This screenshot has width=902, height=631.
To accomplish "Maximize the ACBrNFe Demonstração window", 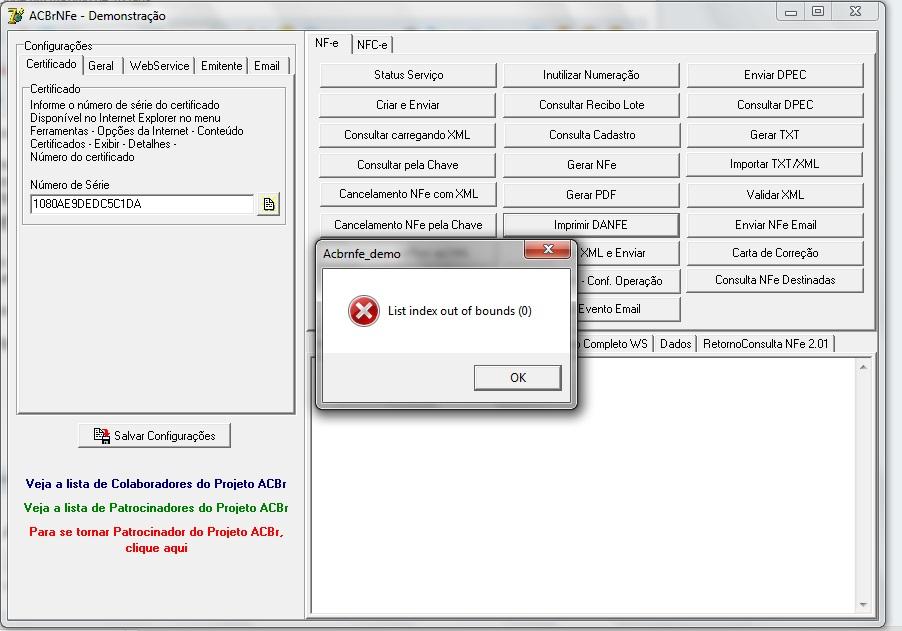I will (x=818, y=12).
